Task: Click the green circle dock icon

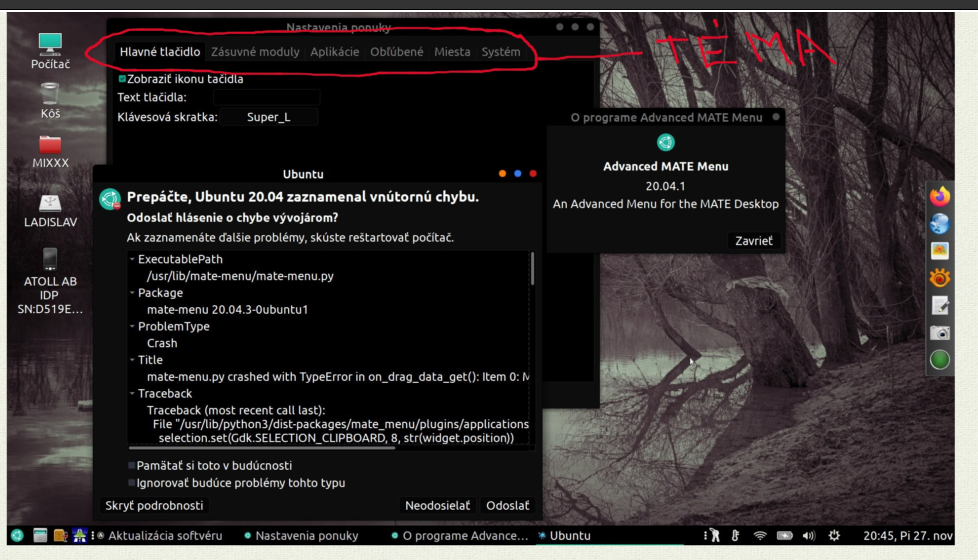Action: coord(939,360)
